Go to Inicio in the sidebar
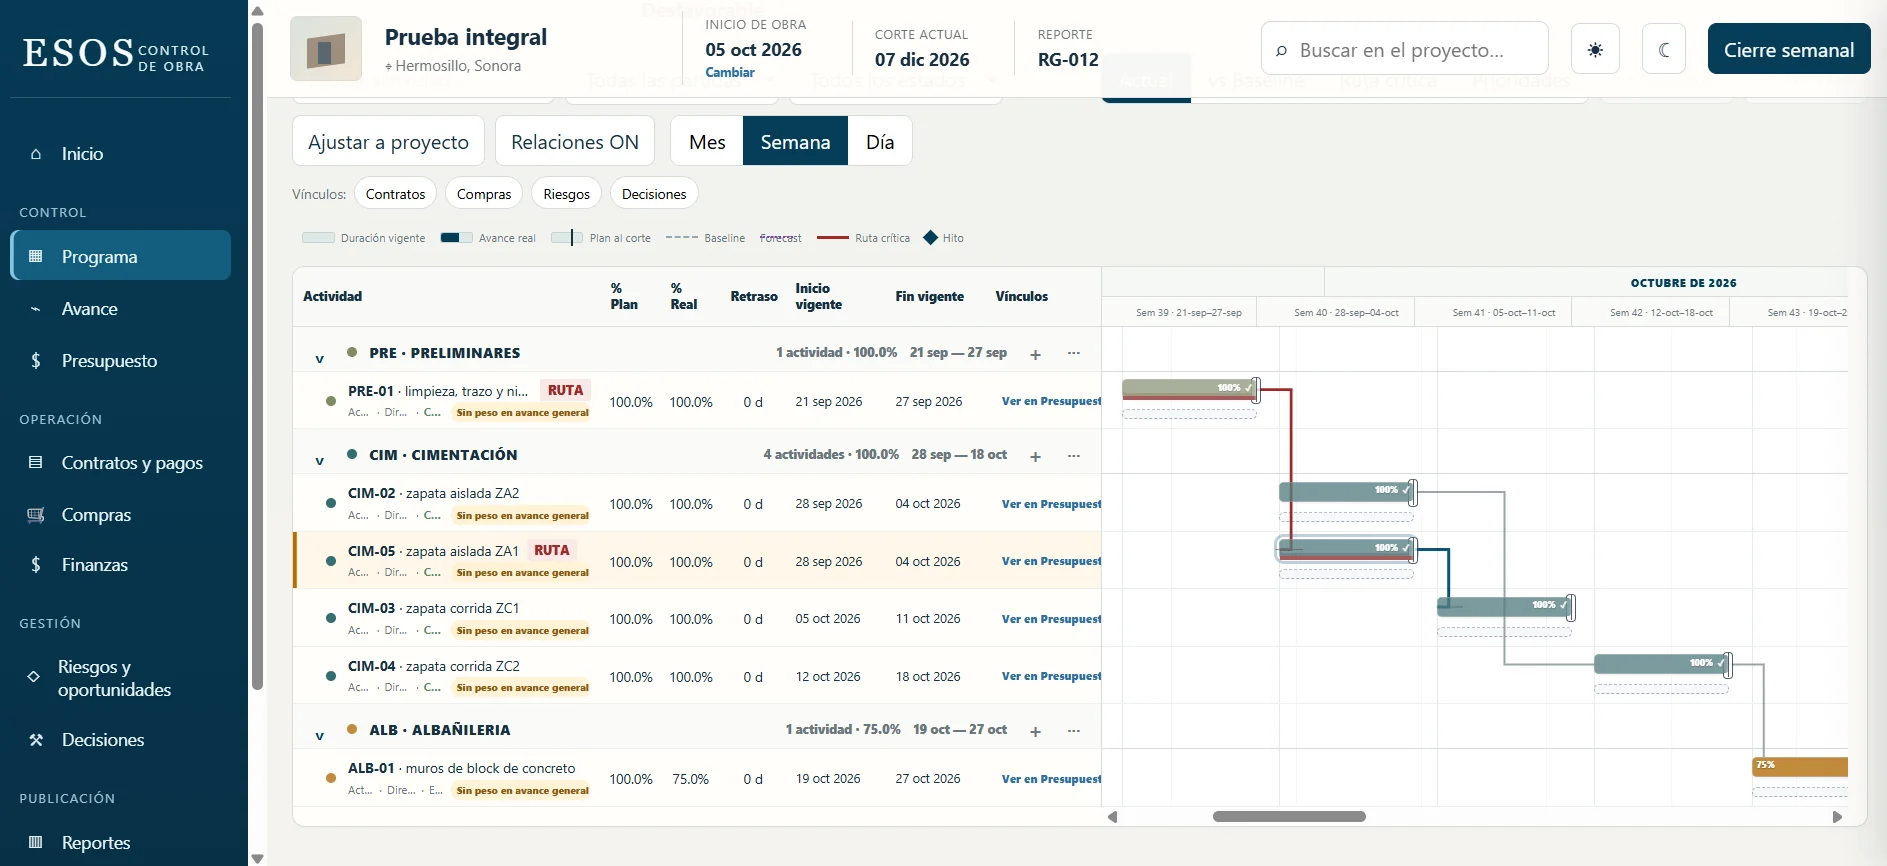This screenshot has width=1887, height=866. (120, 154)
